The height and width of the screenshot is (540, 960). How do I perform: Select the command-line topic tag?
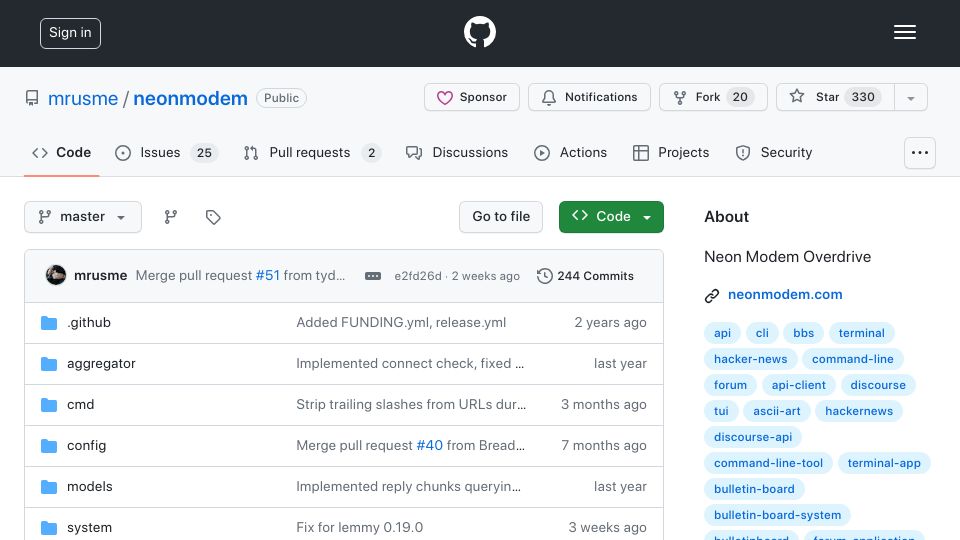tap(853, 359)
